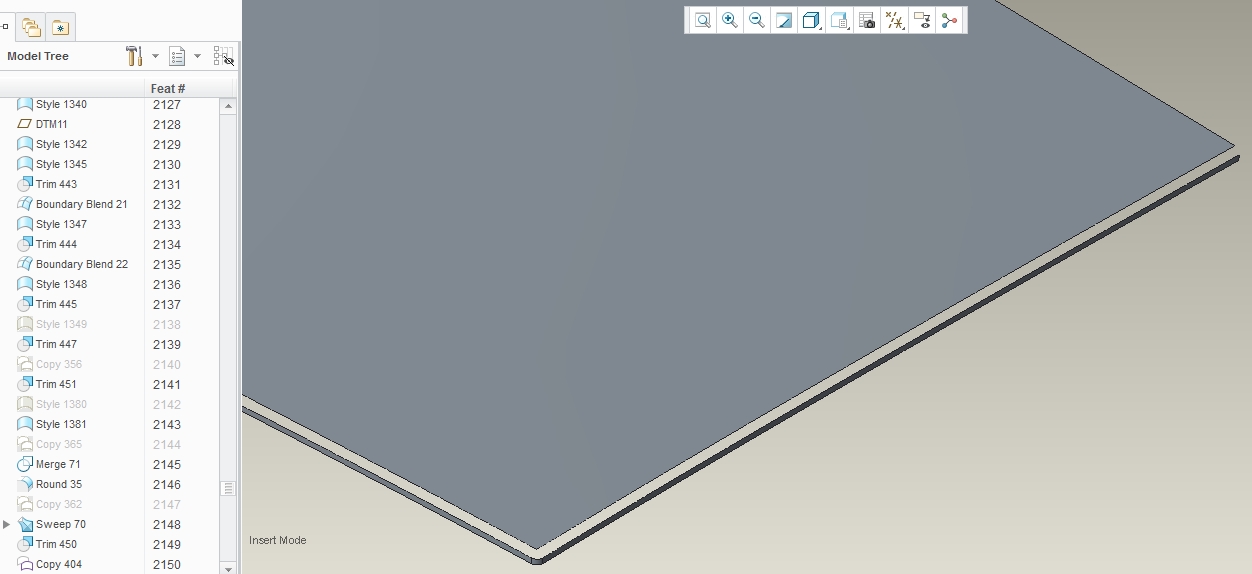The height and width of the screenshot is (574, 1252).
Task: Switch to the Favorites folder tab
Action: coord(60,28)
